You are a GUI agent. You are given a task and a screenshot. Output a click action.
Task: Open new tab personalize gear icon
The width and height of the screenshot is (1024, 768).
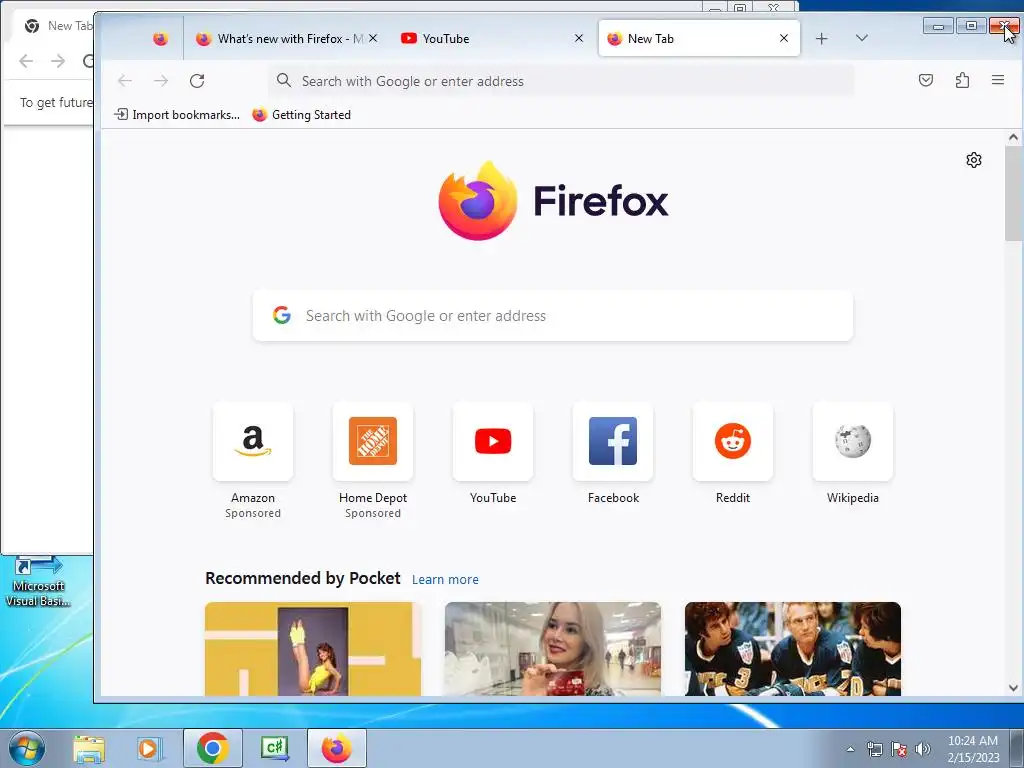[974, 160]
